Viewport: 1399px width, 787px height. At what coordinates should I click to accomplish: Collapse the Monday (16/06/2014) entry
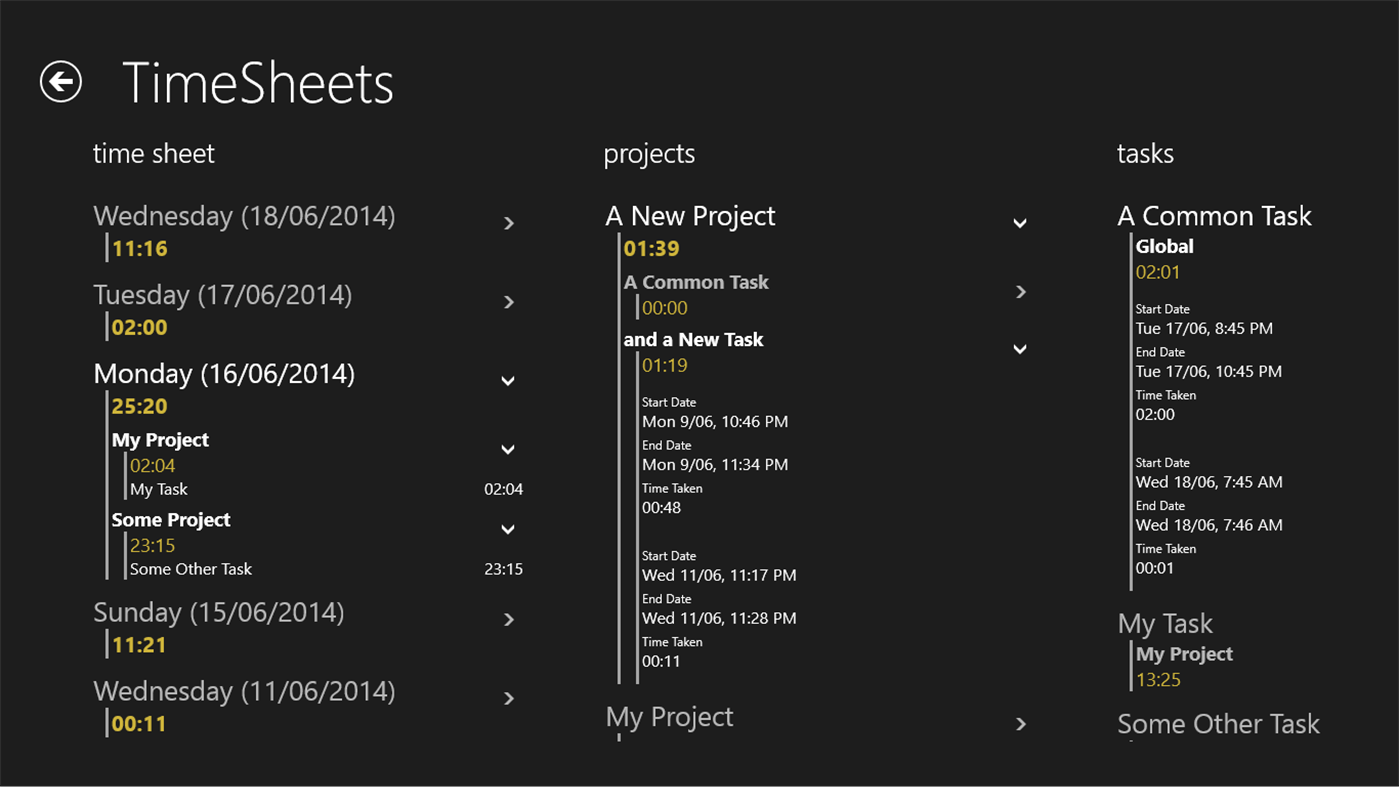(x=507, y=381)
